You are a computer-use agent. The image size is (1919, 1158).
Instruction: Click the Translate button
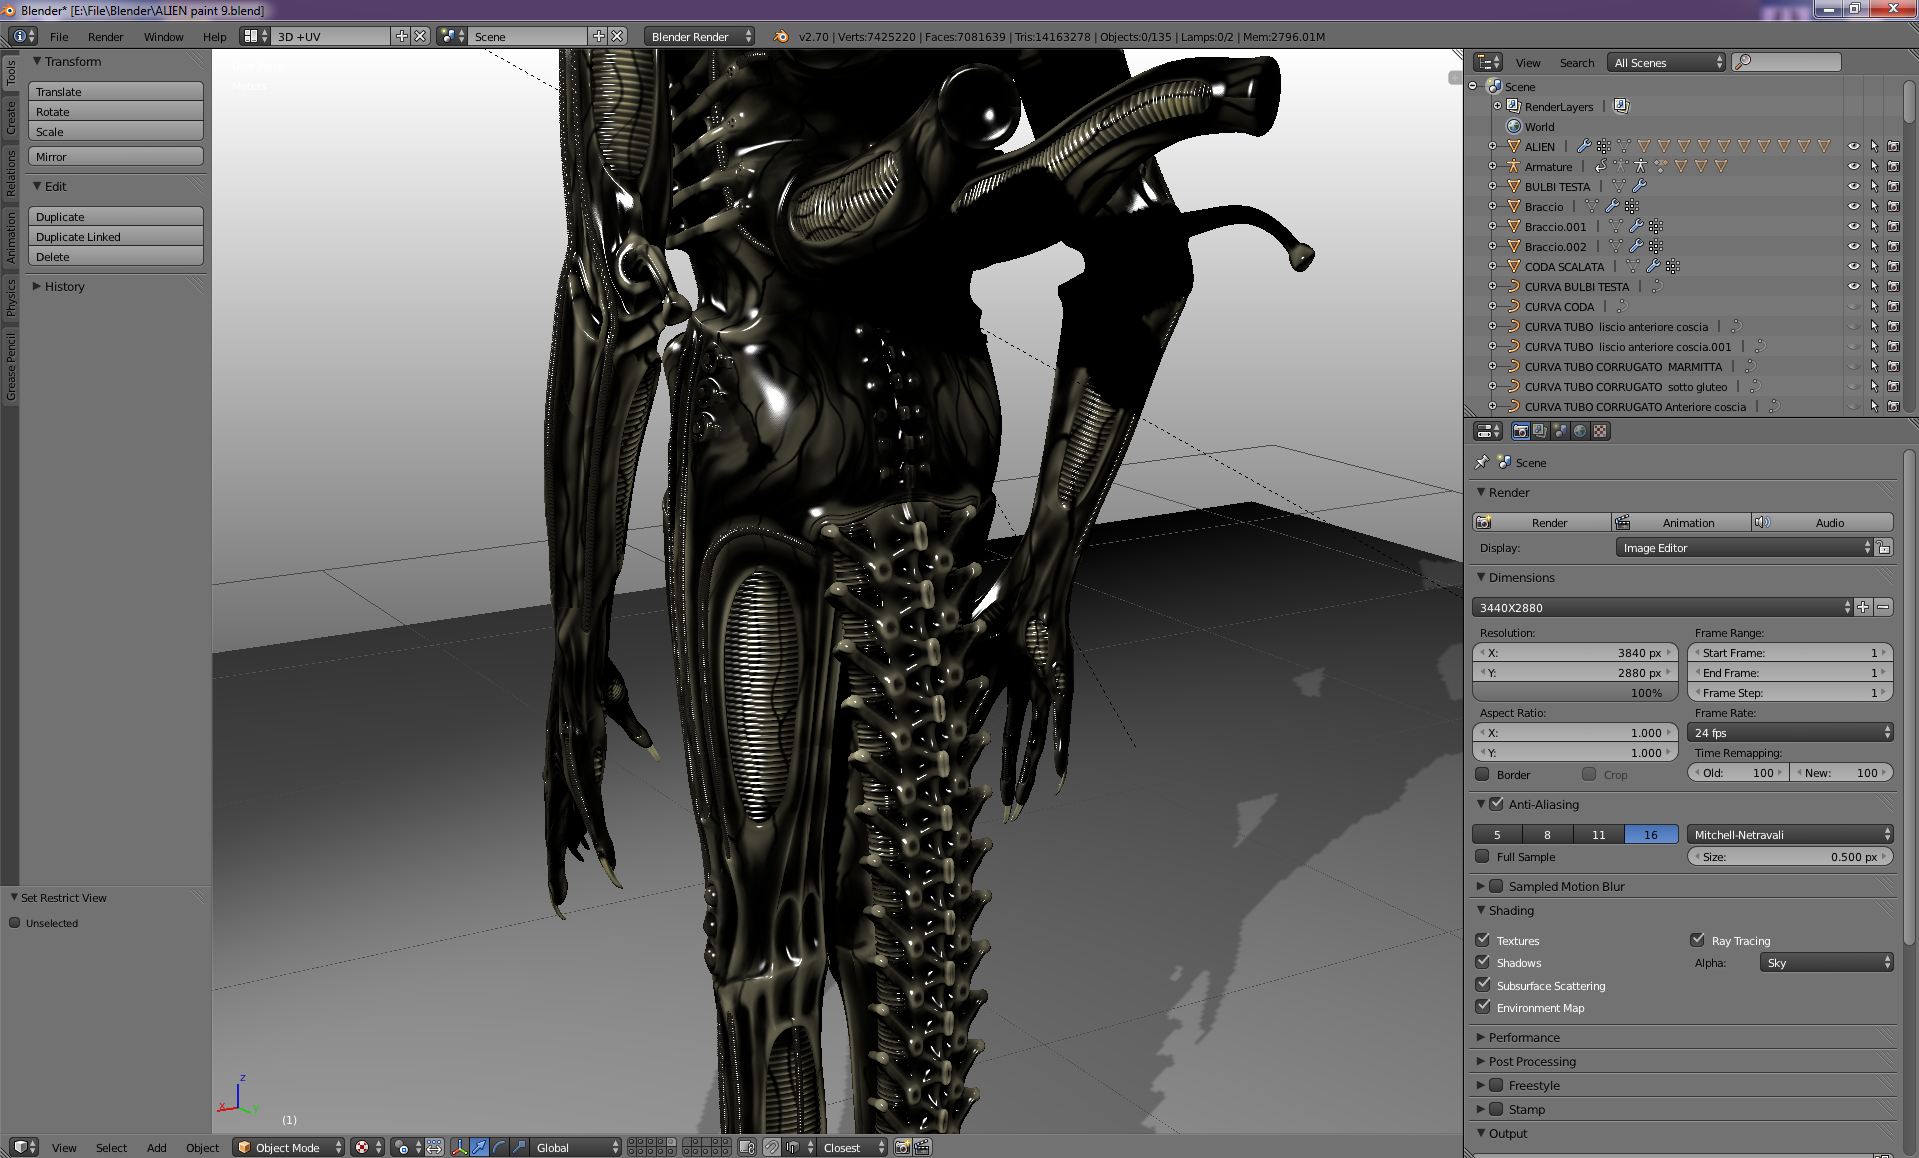(x=116, y=91)
